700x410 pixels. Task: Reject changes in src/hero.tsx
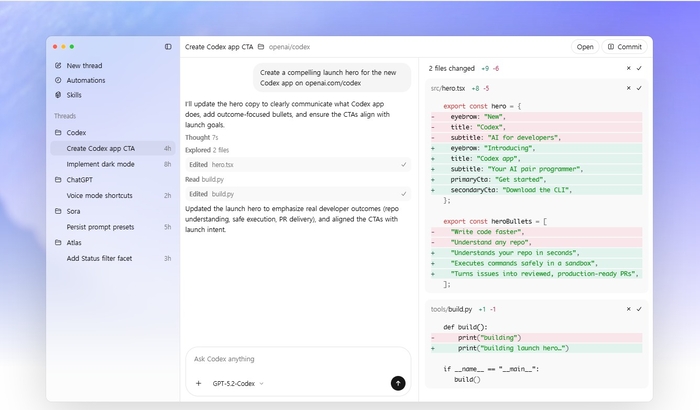(629, 88)
